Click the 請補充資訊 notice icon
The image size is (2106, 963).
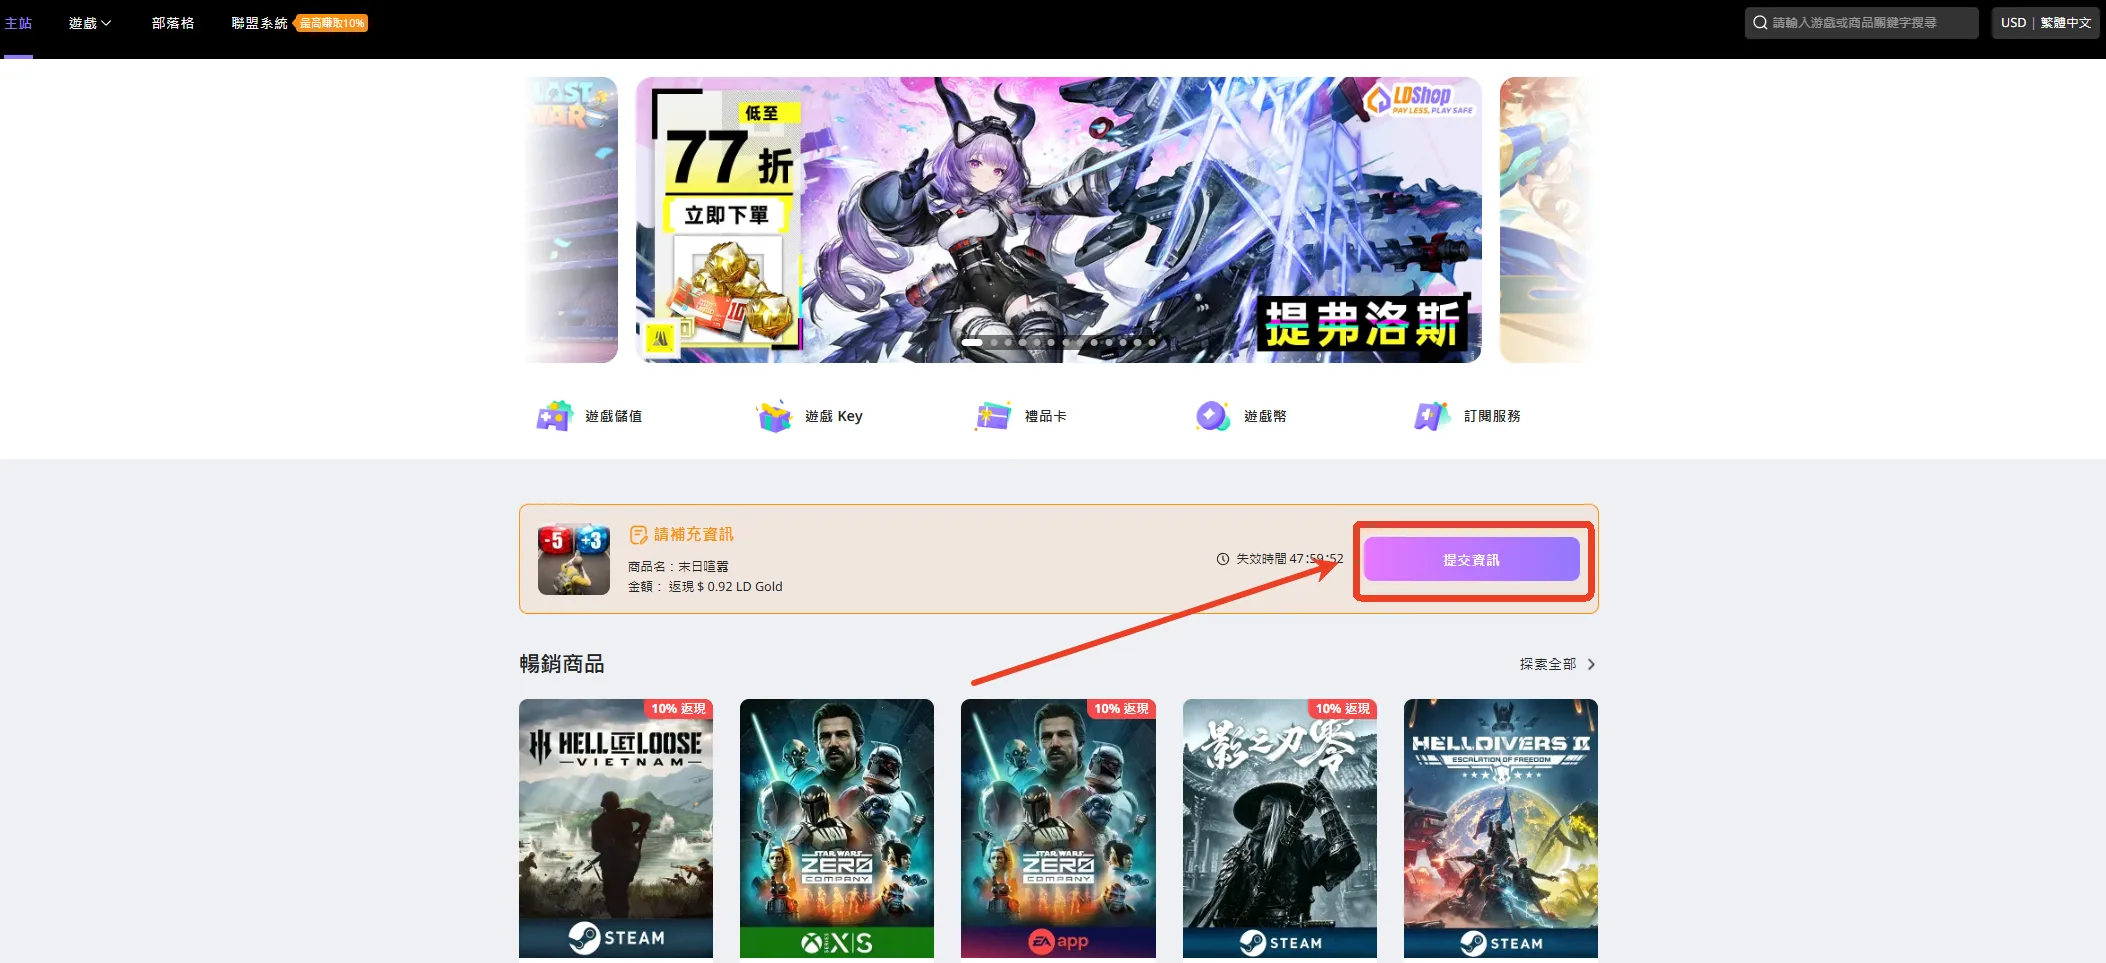[x=638, y=535]
